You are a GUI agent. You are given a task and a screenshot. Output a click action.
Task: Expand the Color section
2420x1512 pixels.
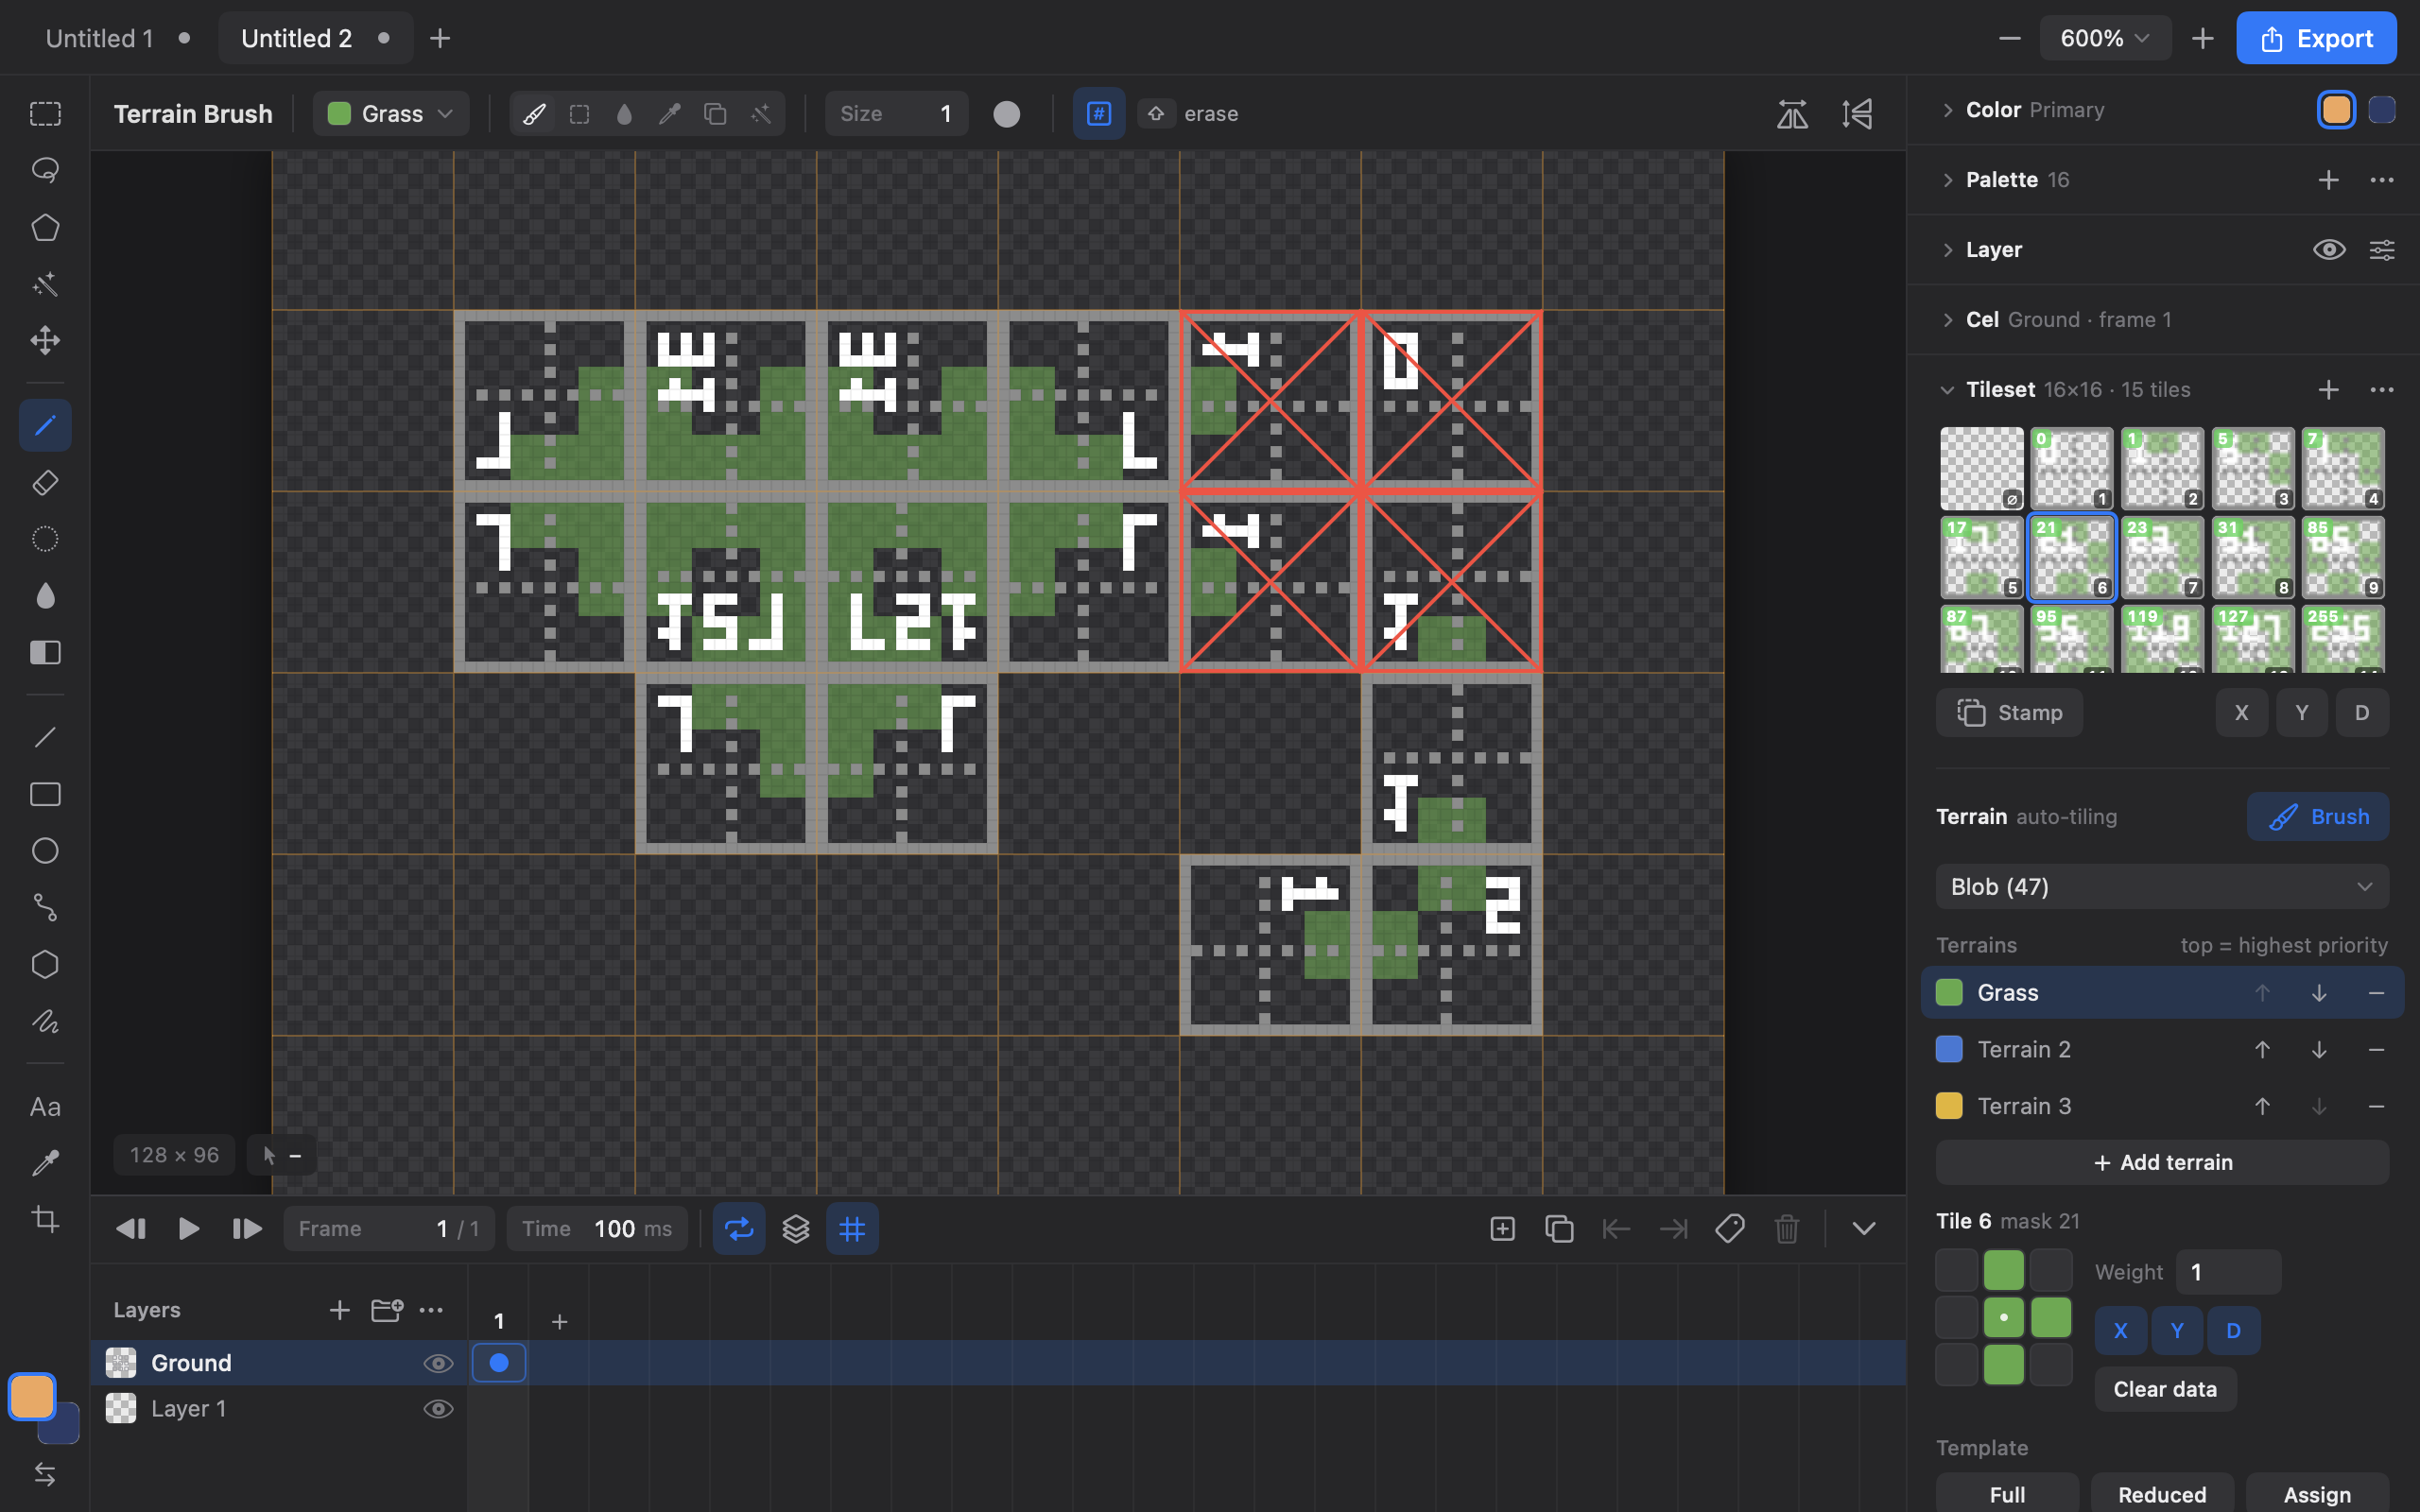[1947, 110]
